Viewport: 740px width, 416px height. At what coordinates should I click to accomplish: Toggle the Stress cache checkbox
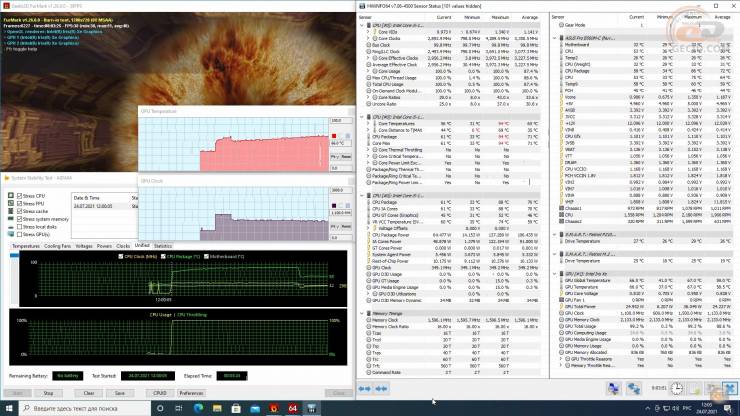click(19, 211)
